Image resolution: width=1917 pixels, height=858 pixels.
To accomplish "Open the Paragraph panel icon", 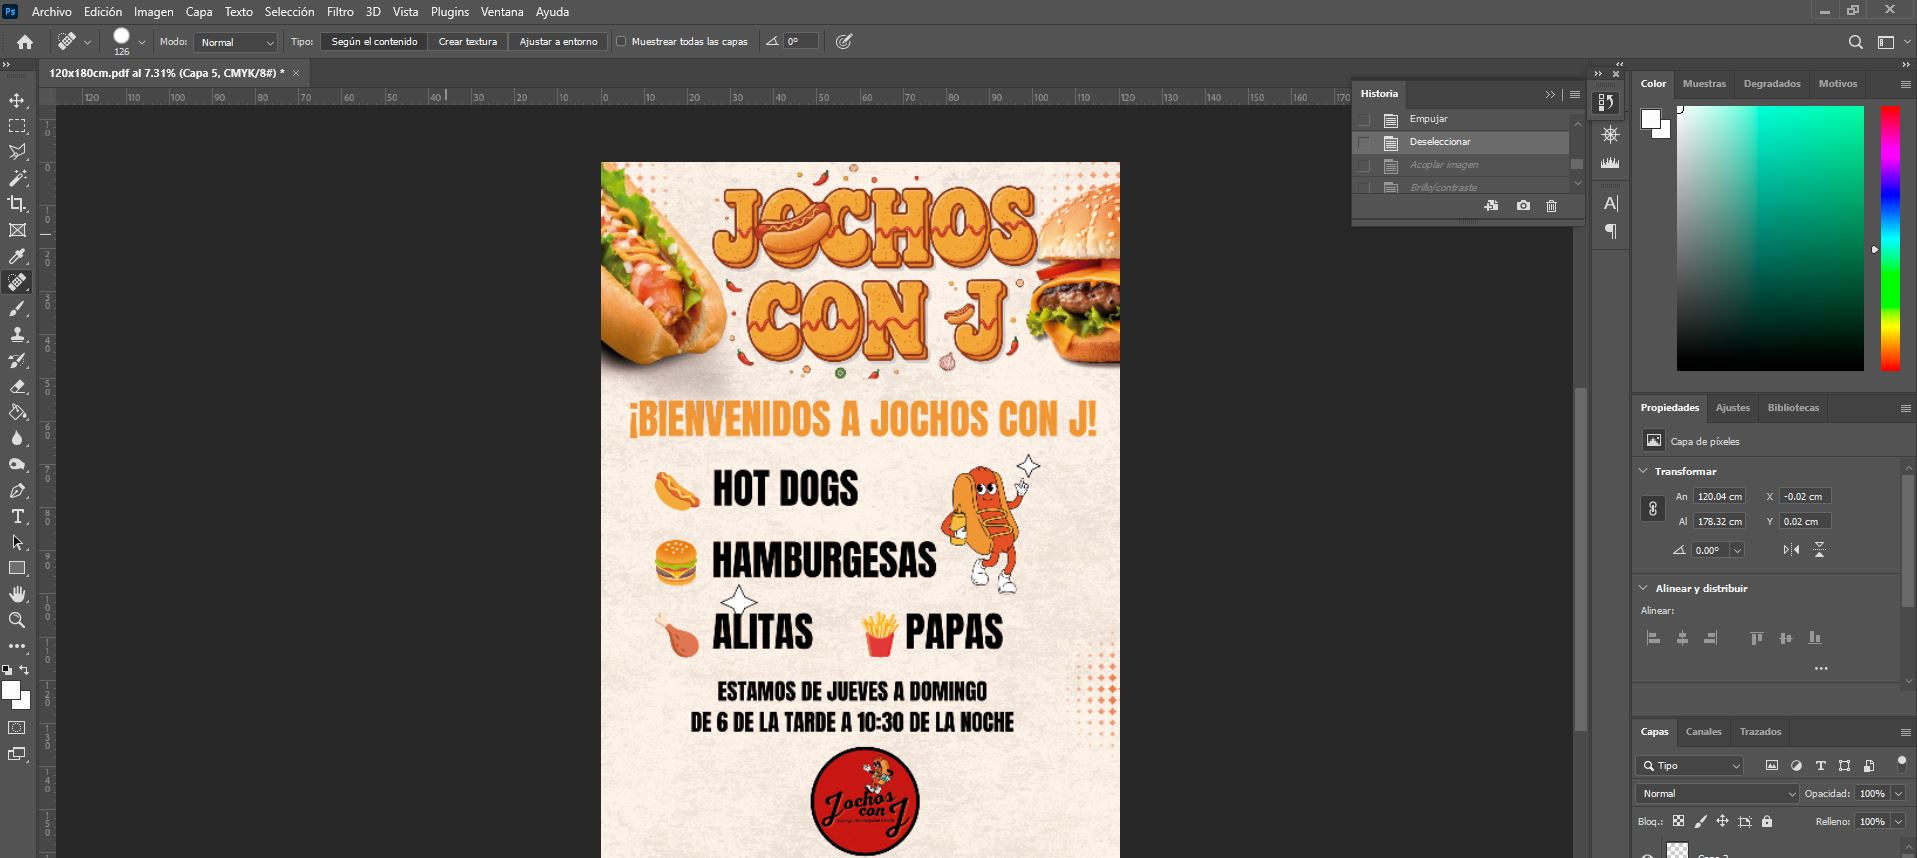I will click(x=1610, y=231).
